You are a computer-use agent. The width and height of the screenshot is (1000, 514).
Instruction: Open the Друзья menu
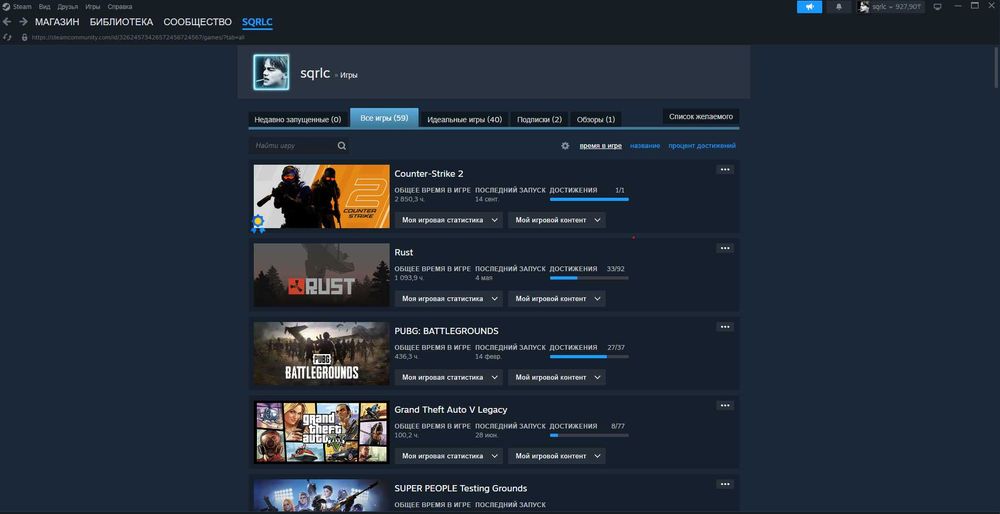coord(68,6)
